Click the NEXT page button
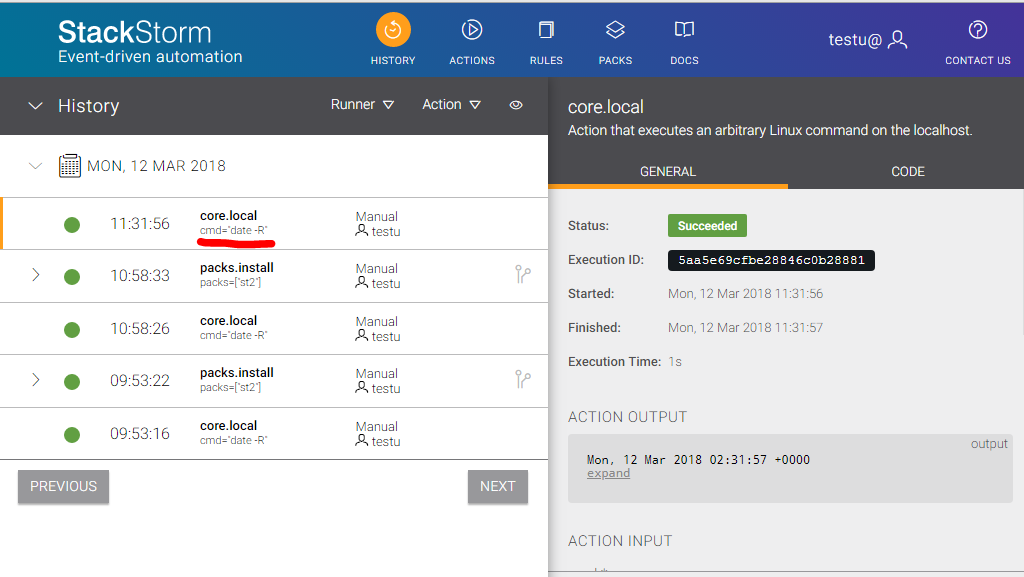Viewport: 1024px width, 577px height. (x=498, y=486)
